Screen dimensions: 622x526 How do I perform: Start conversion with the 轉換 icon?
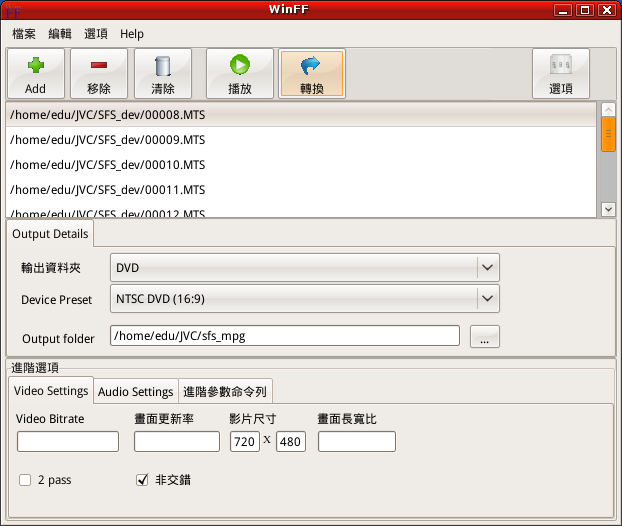coord(311,66)
